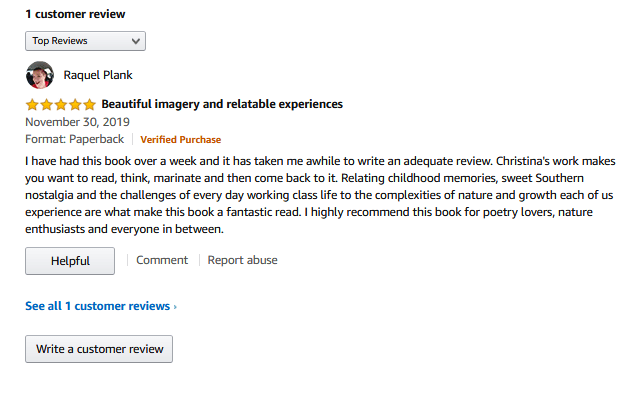Viewport: 627px width, 407px height.
Task: Click the chevron after See all reviews
Action: (x=175, y=307)
